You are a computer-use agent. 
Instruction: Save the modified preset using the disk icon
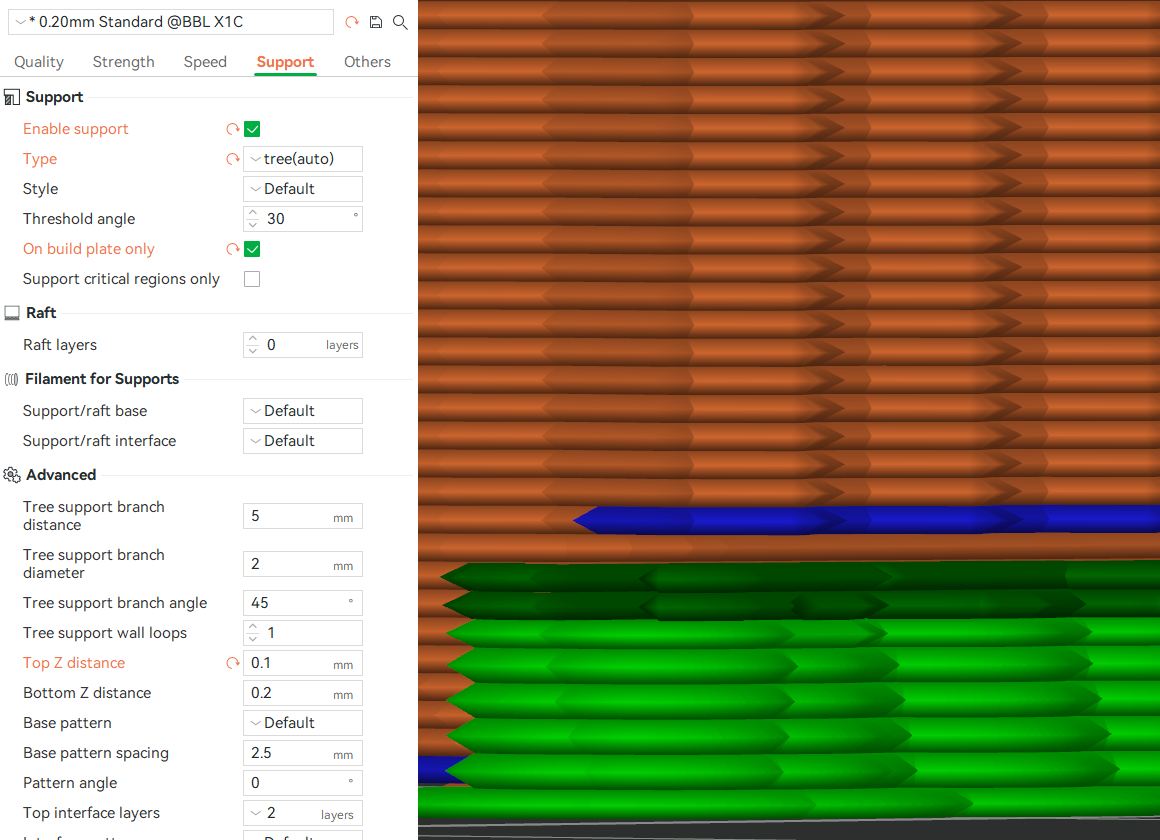(376, 21)
